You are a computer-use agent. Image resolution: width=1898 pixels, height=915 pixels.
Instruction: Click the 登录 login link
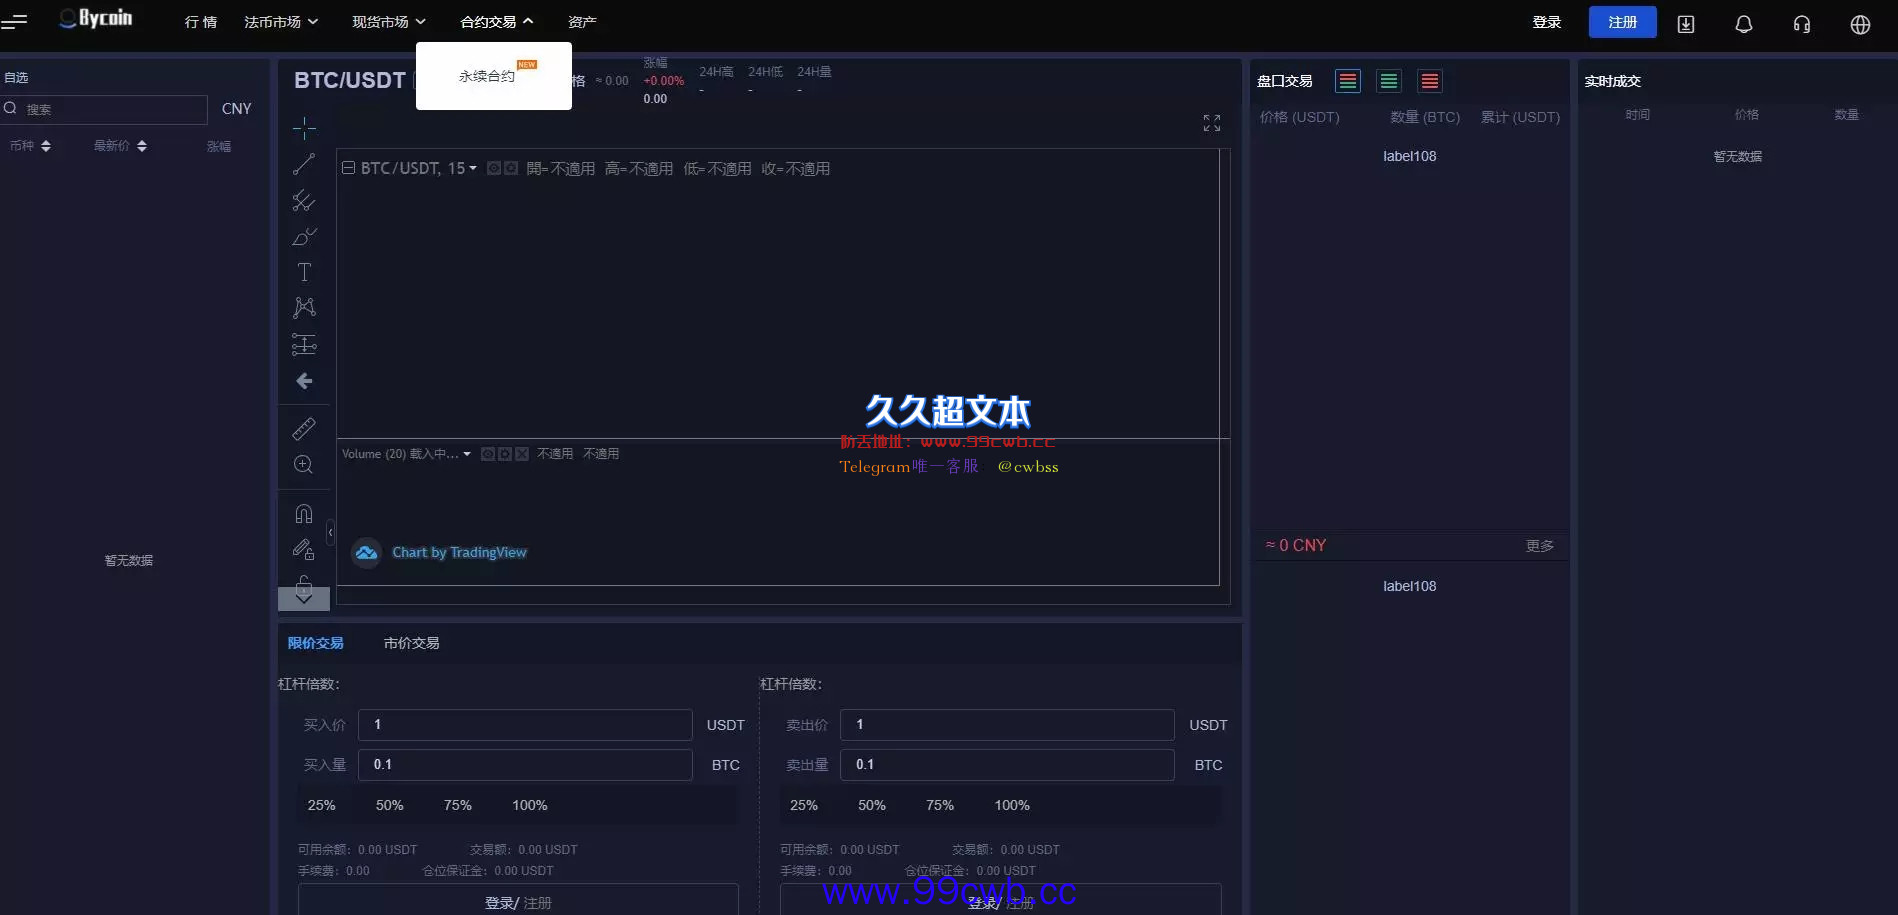pos(1547,22)
